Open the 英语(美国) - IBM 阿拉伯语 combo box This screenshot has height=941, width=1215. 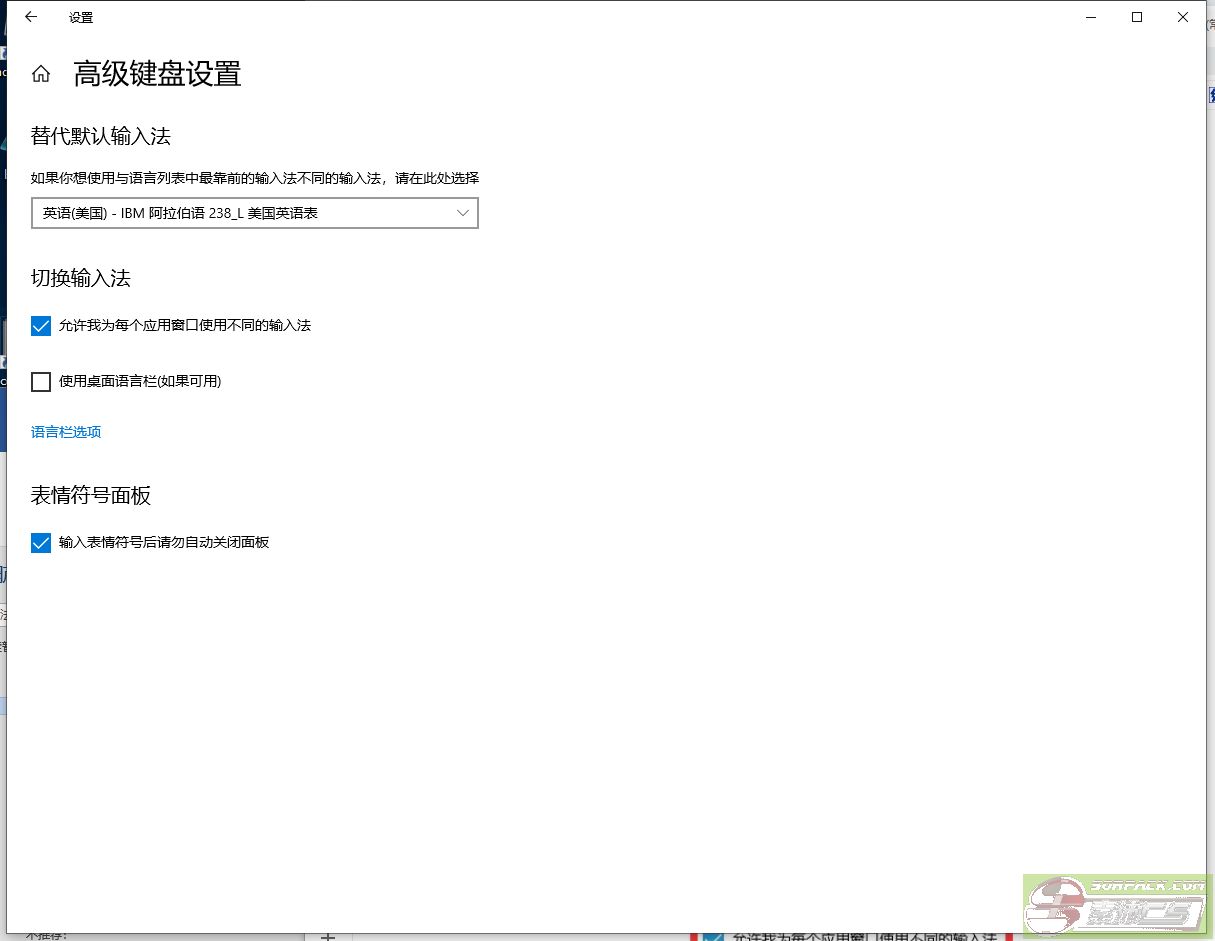pyautogui.click(x=240, y=213)
